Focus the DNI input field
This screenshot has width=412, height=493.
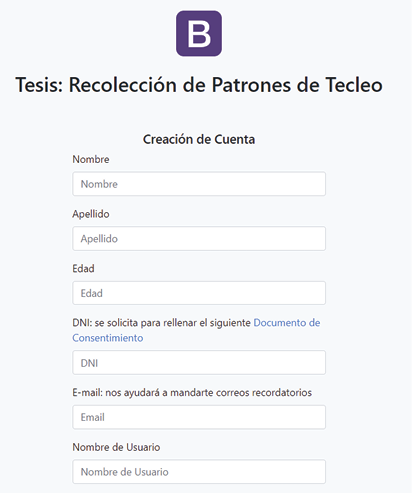[x=199, y=362]
